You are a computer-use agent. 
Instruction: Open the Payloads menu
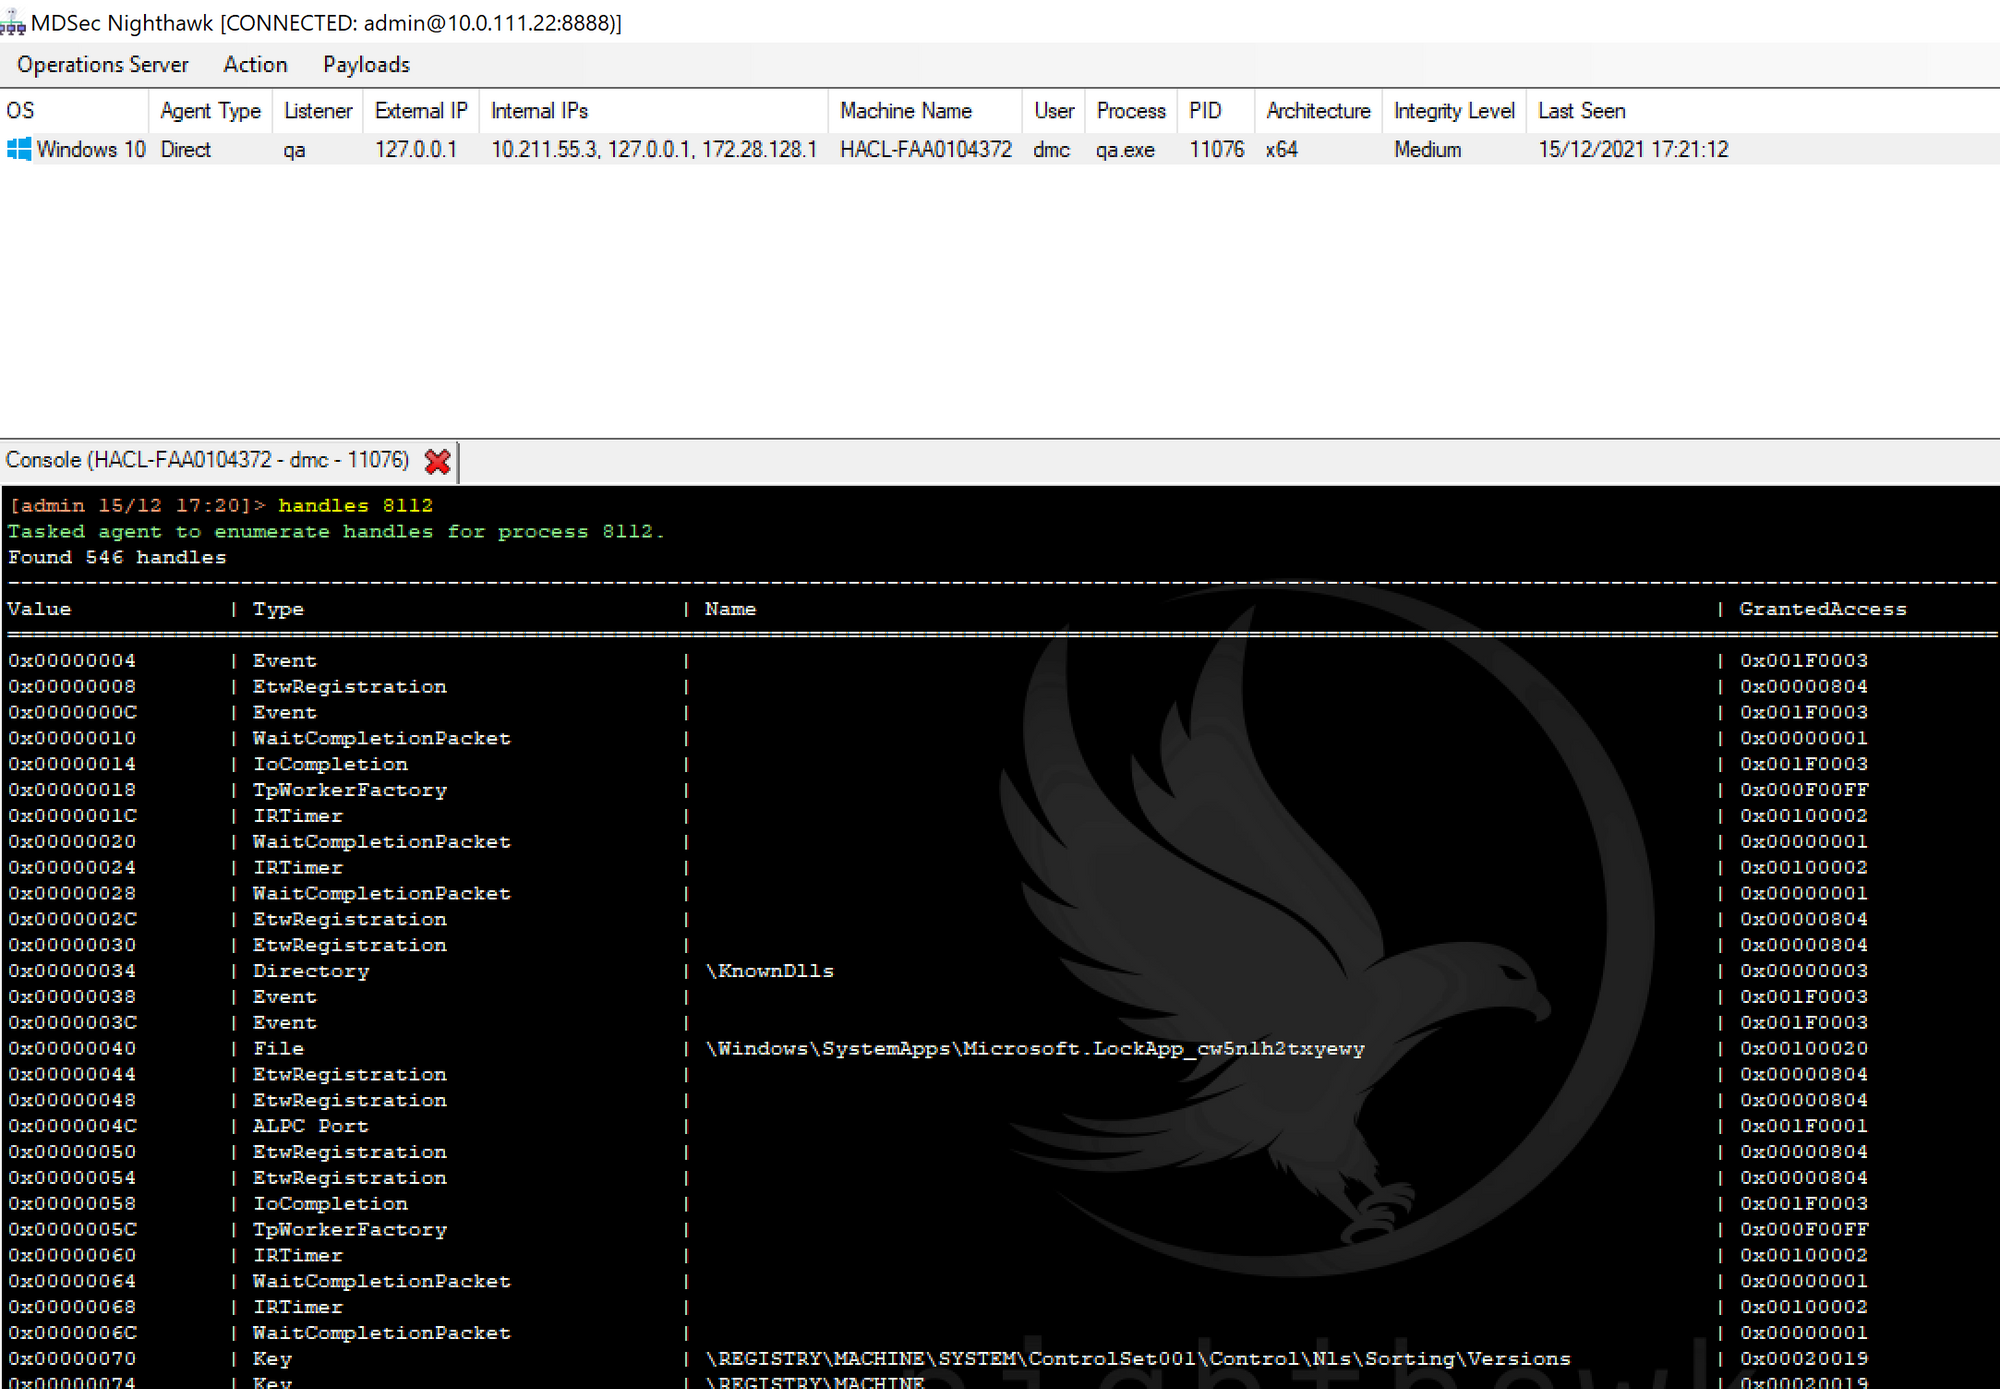pos(365,64)
